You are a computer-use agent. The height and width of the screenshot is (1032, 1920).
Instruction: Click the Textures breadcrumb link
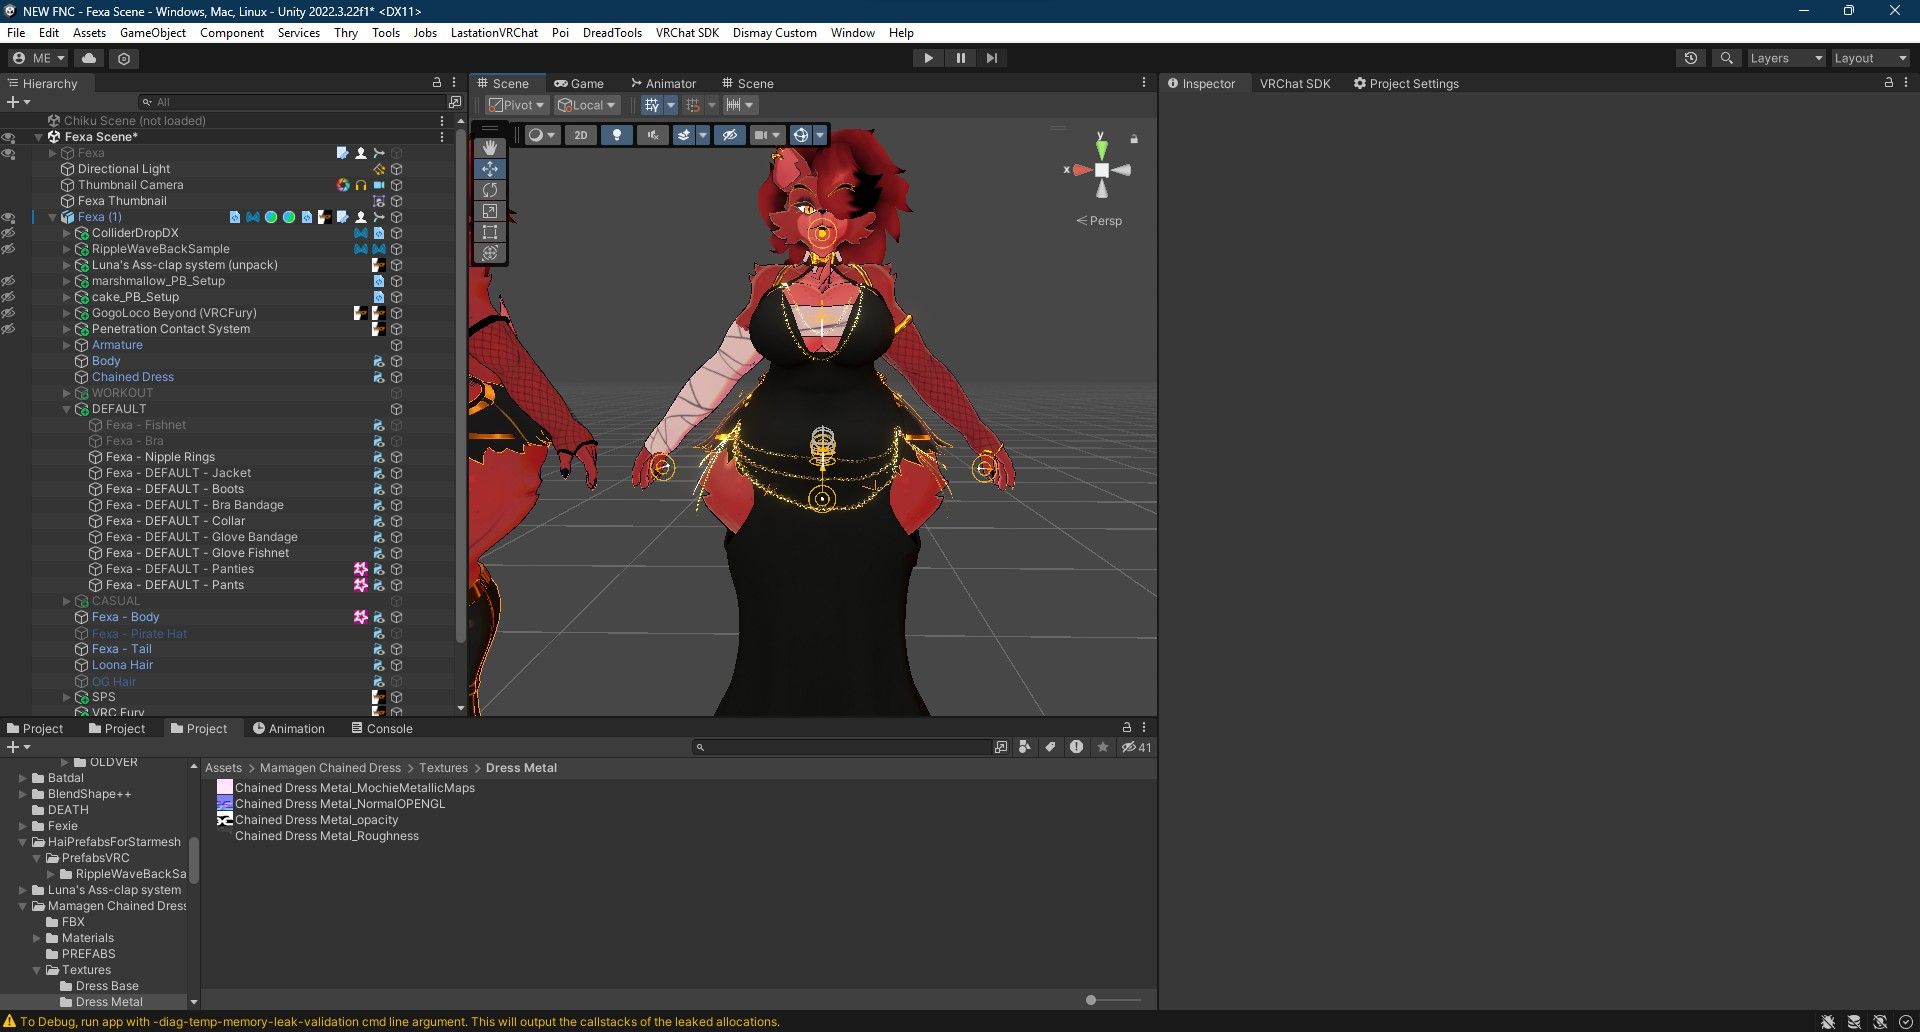pos(443,768)
